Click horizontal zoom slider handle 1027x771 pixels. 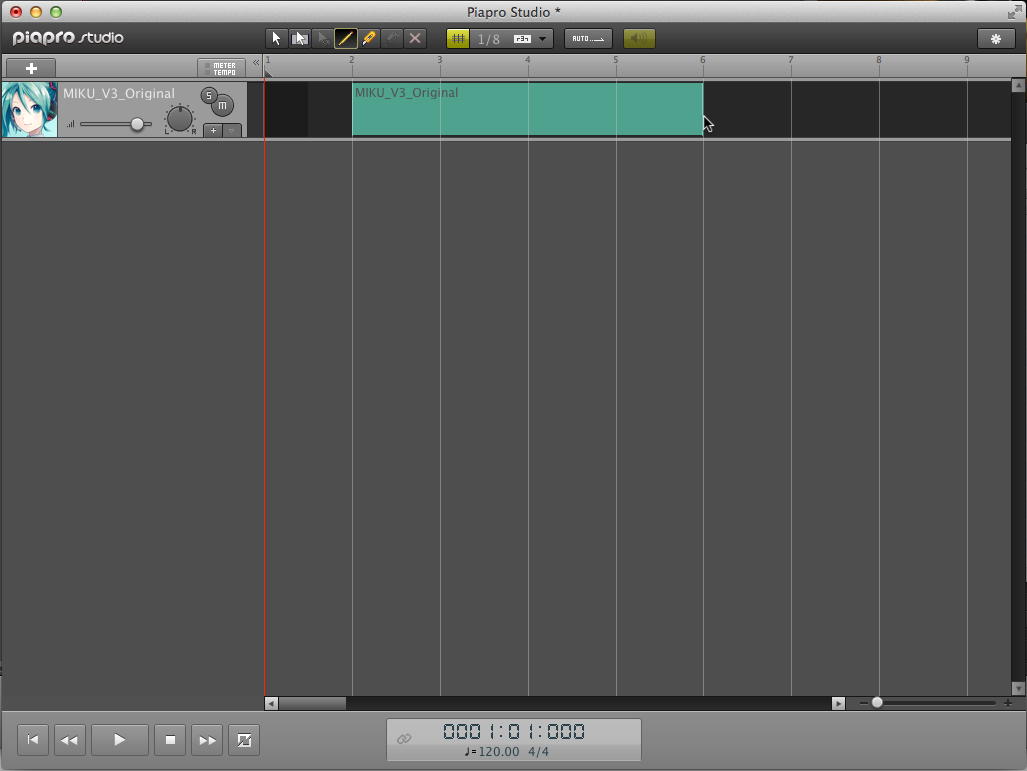[x=877, y=703]
